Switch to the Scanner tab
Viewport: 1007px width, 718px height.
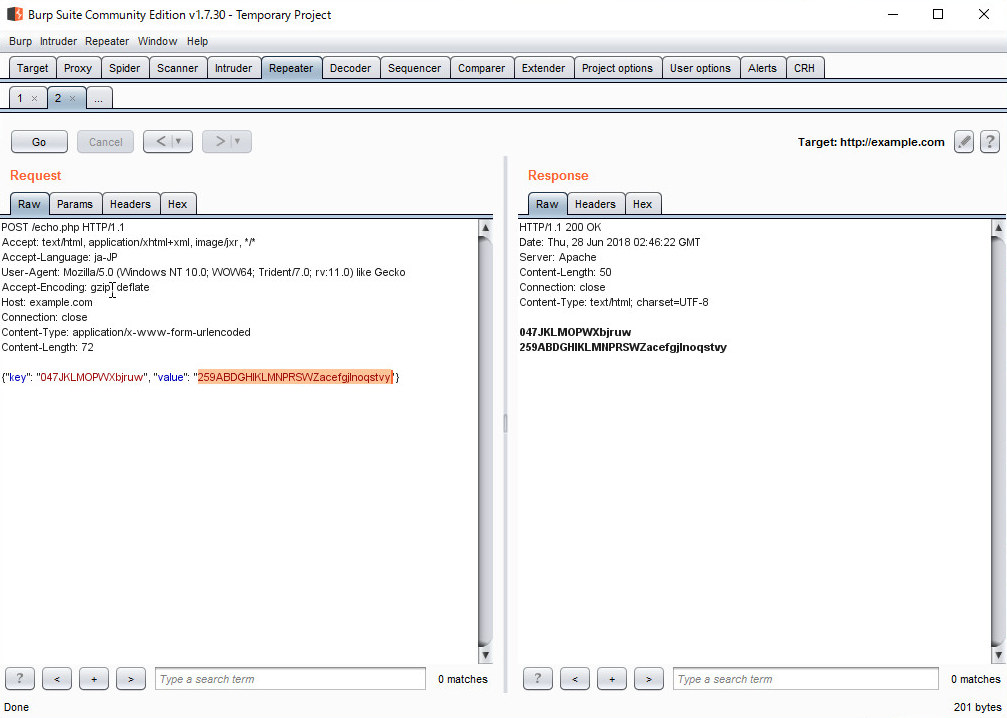178,68
